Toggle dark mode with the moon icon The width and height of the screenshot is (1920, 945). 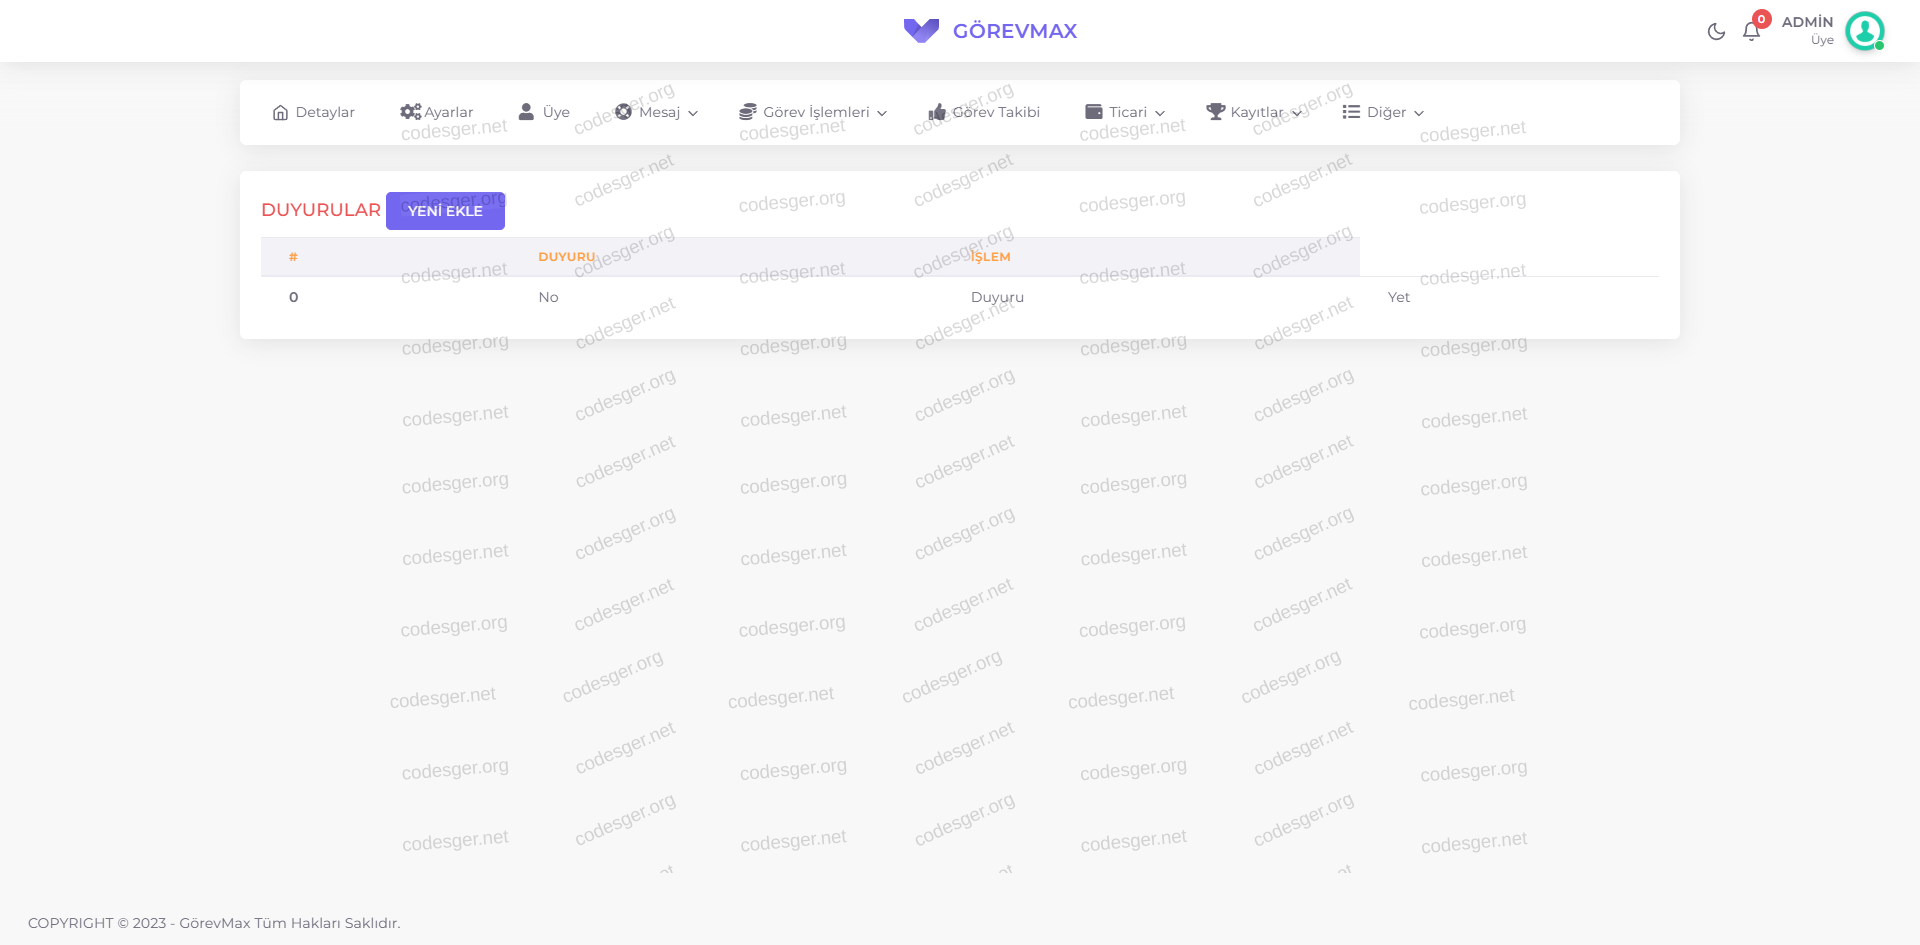coord(1716,32)
